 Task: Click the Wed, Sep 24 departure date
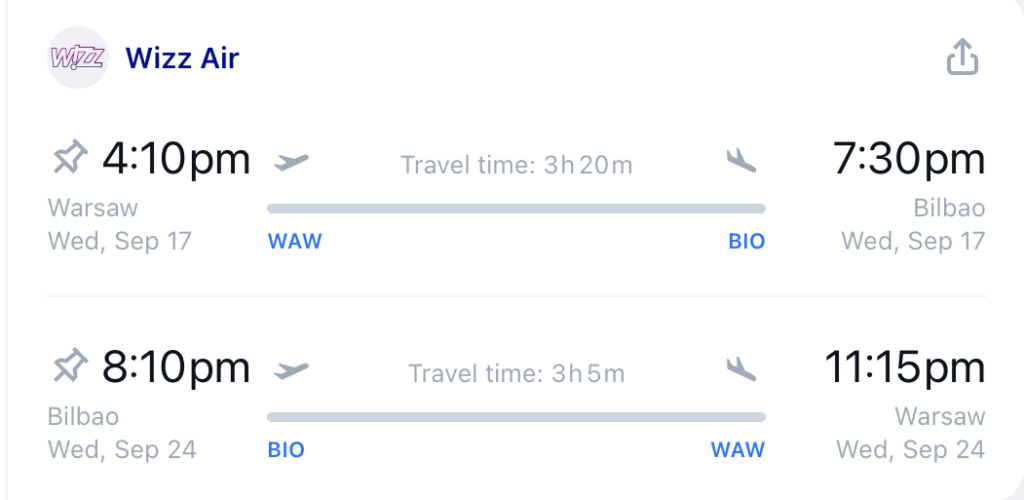(122, 450)
